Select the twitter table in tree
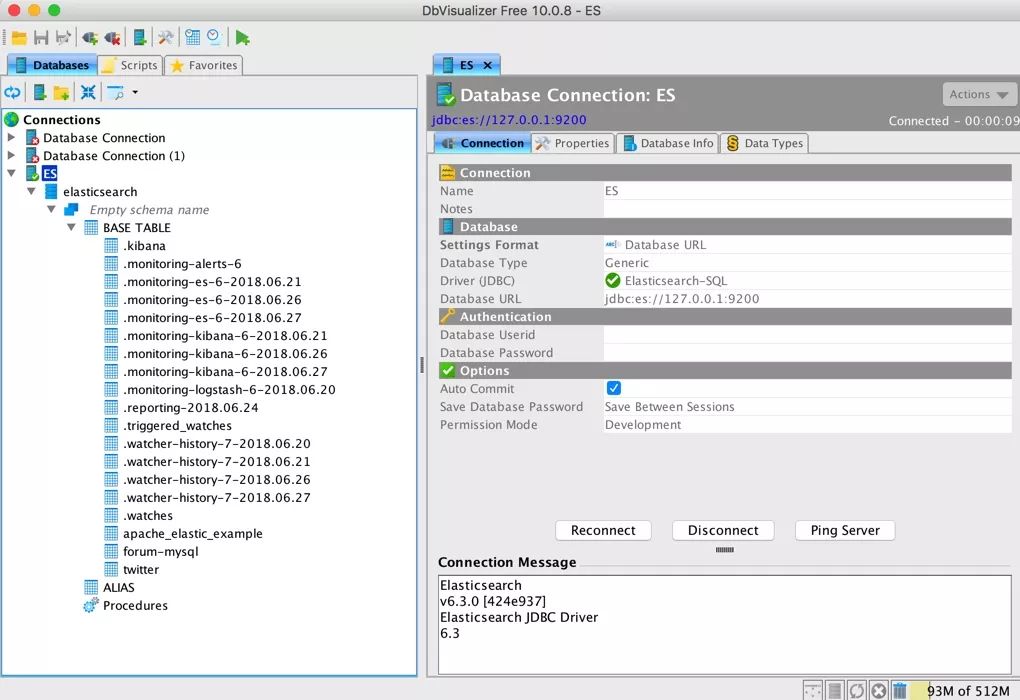This screenshot has width=1020, height=700. click(141, 570)
